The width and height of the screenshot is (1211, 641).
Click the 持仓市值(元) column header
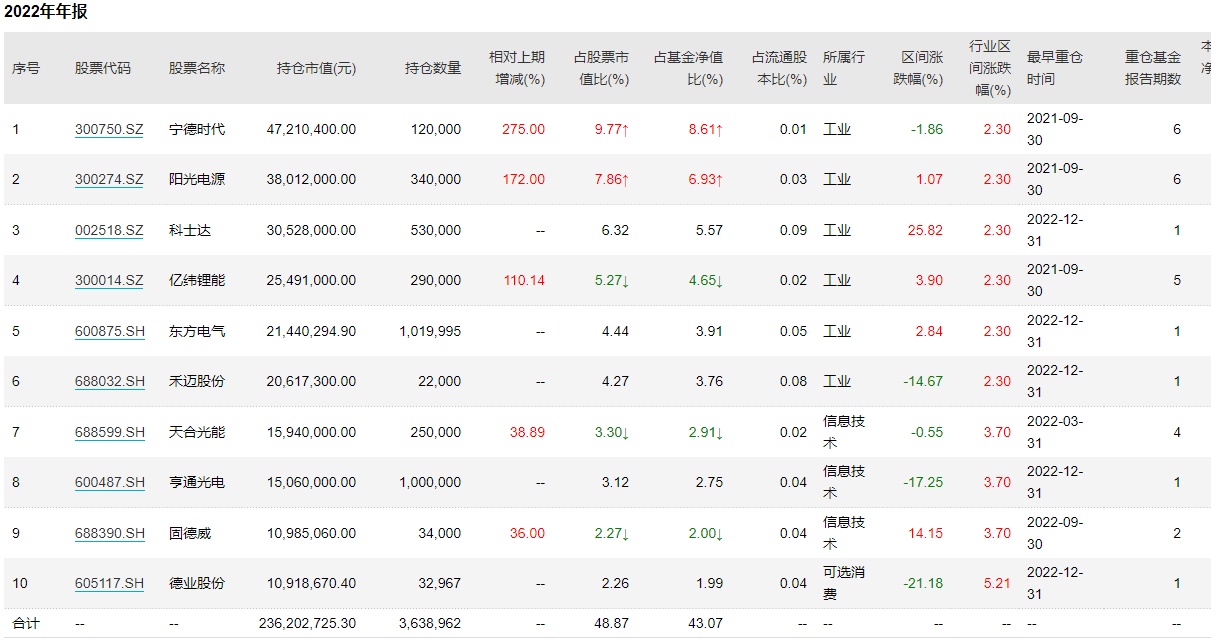click(x=316, y=68)
